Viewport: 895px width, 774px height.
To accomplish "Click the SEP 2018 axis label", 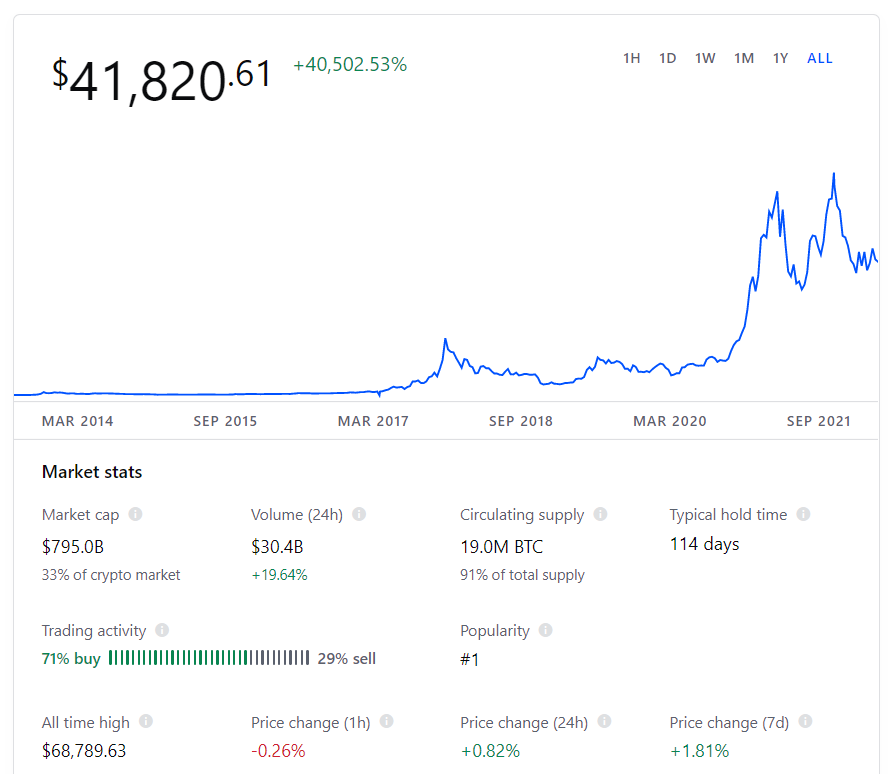I will coord(521,421).
